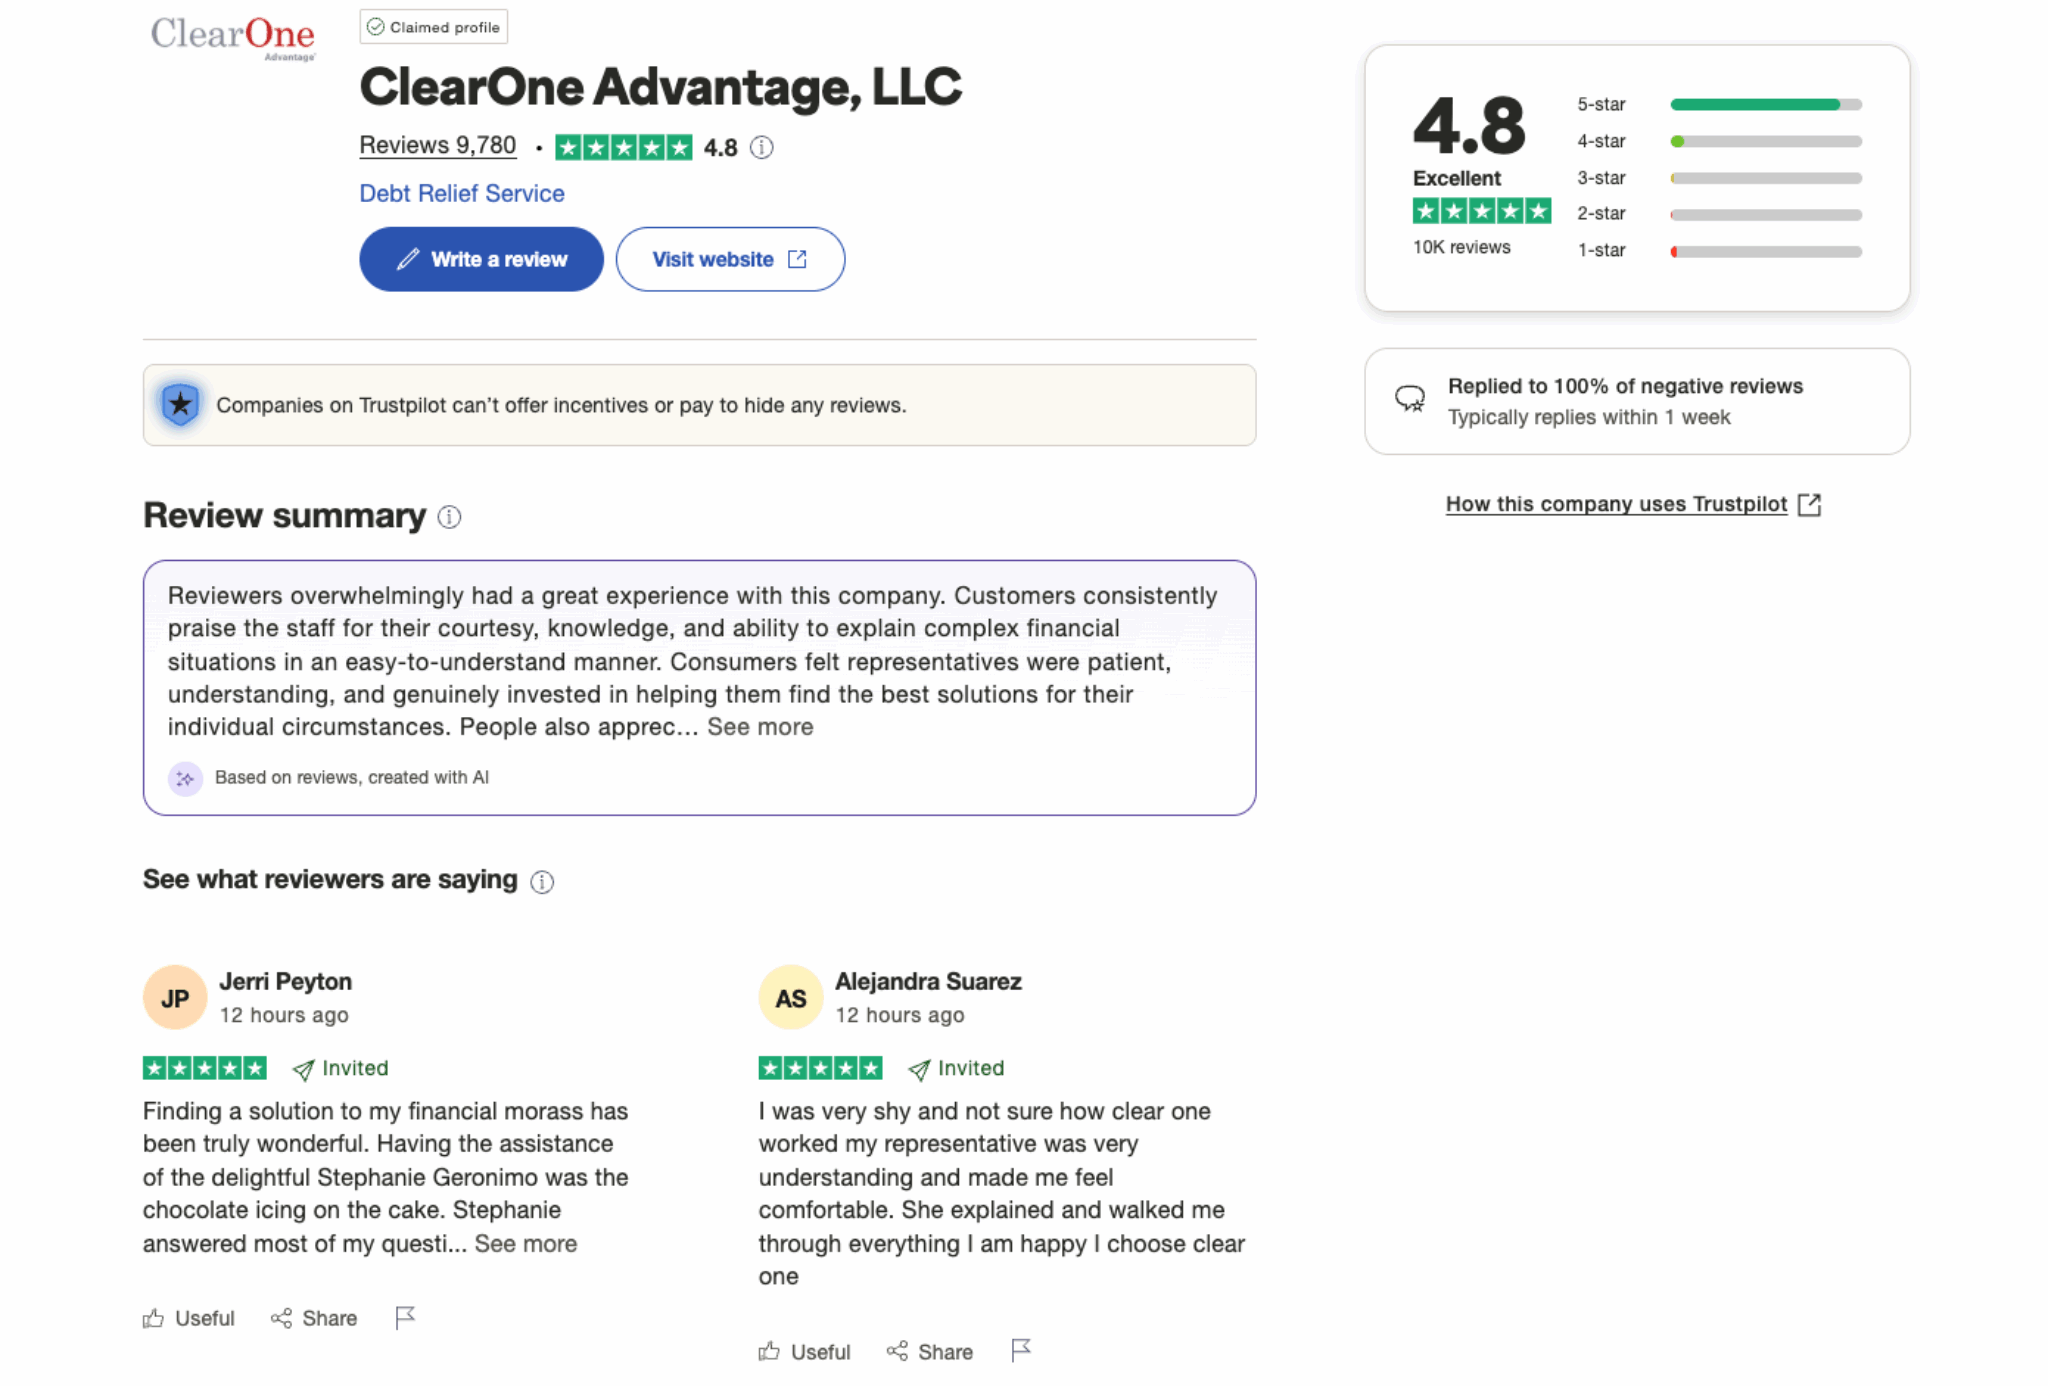Toggle the 1-star review filter bar
2048x1386 pixels.
click(x=1765, y=250)
